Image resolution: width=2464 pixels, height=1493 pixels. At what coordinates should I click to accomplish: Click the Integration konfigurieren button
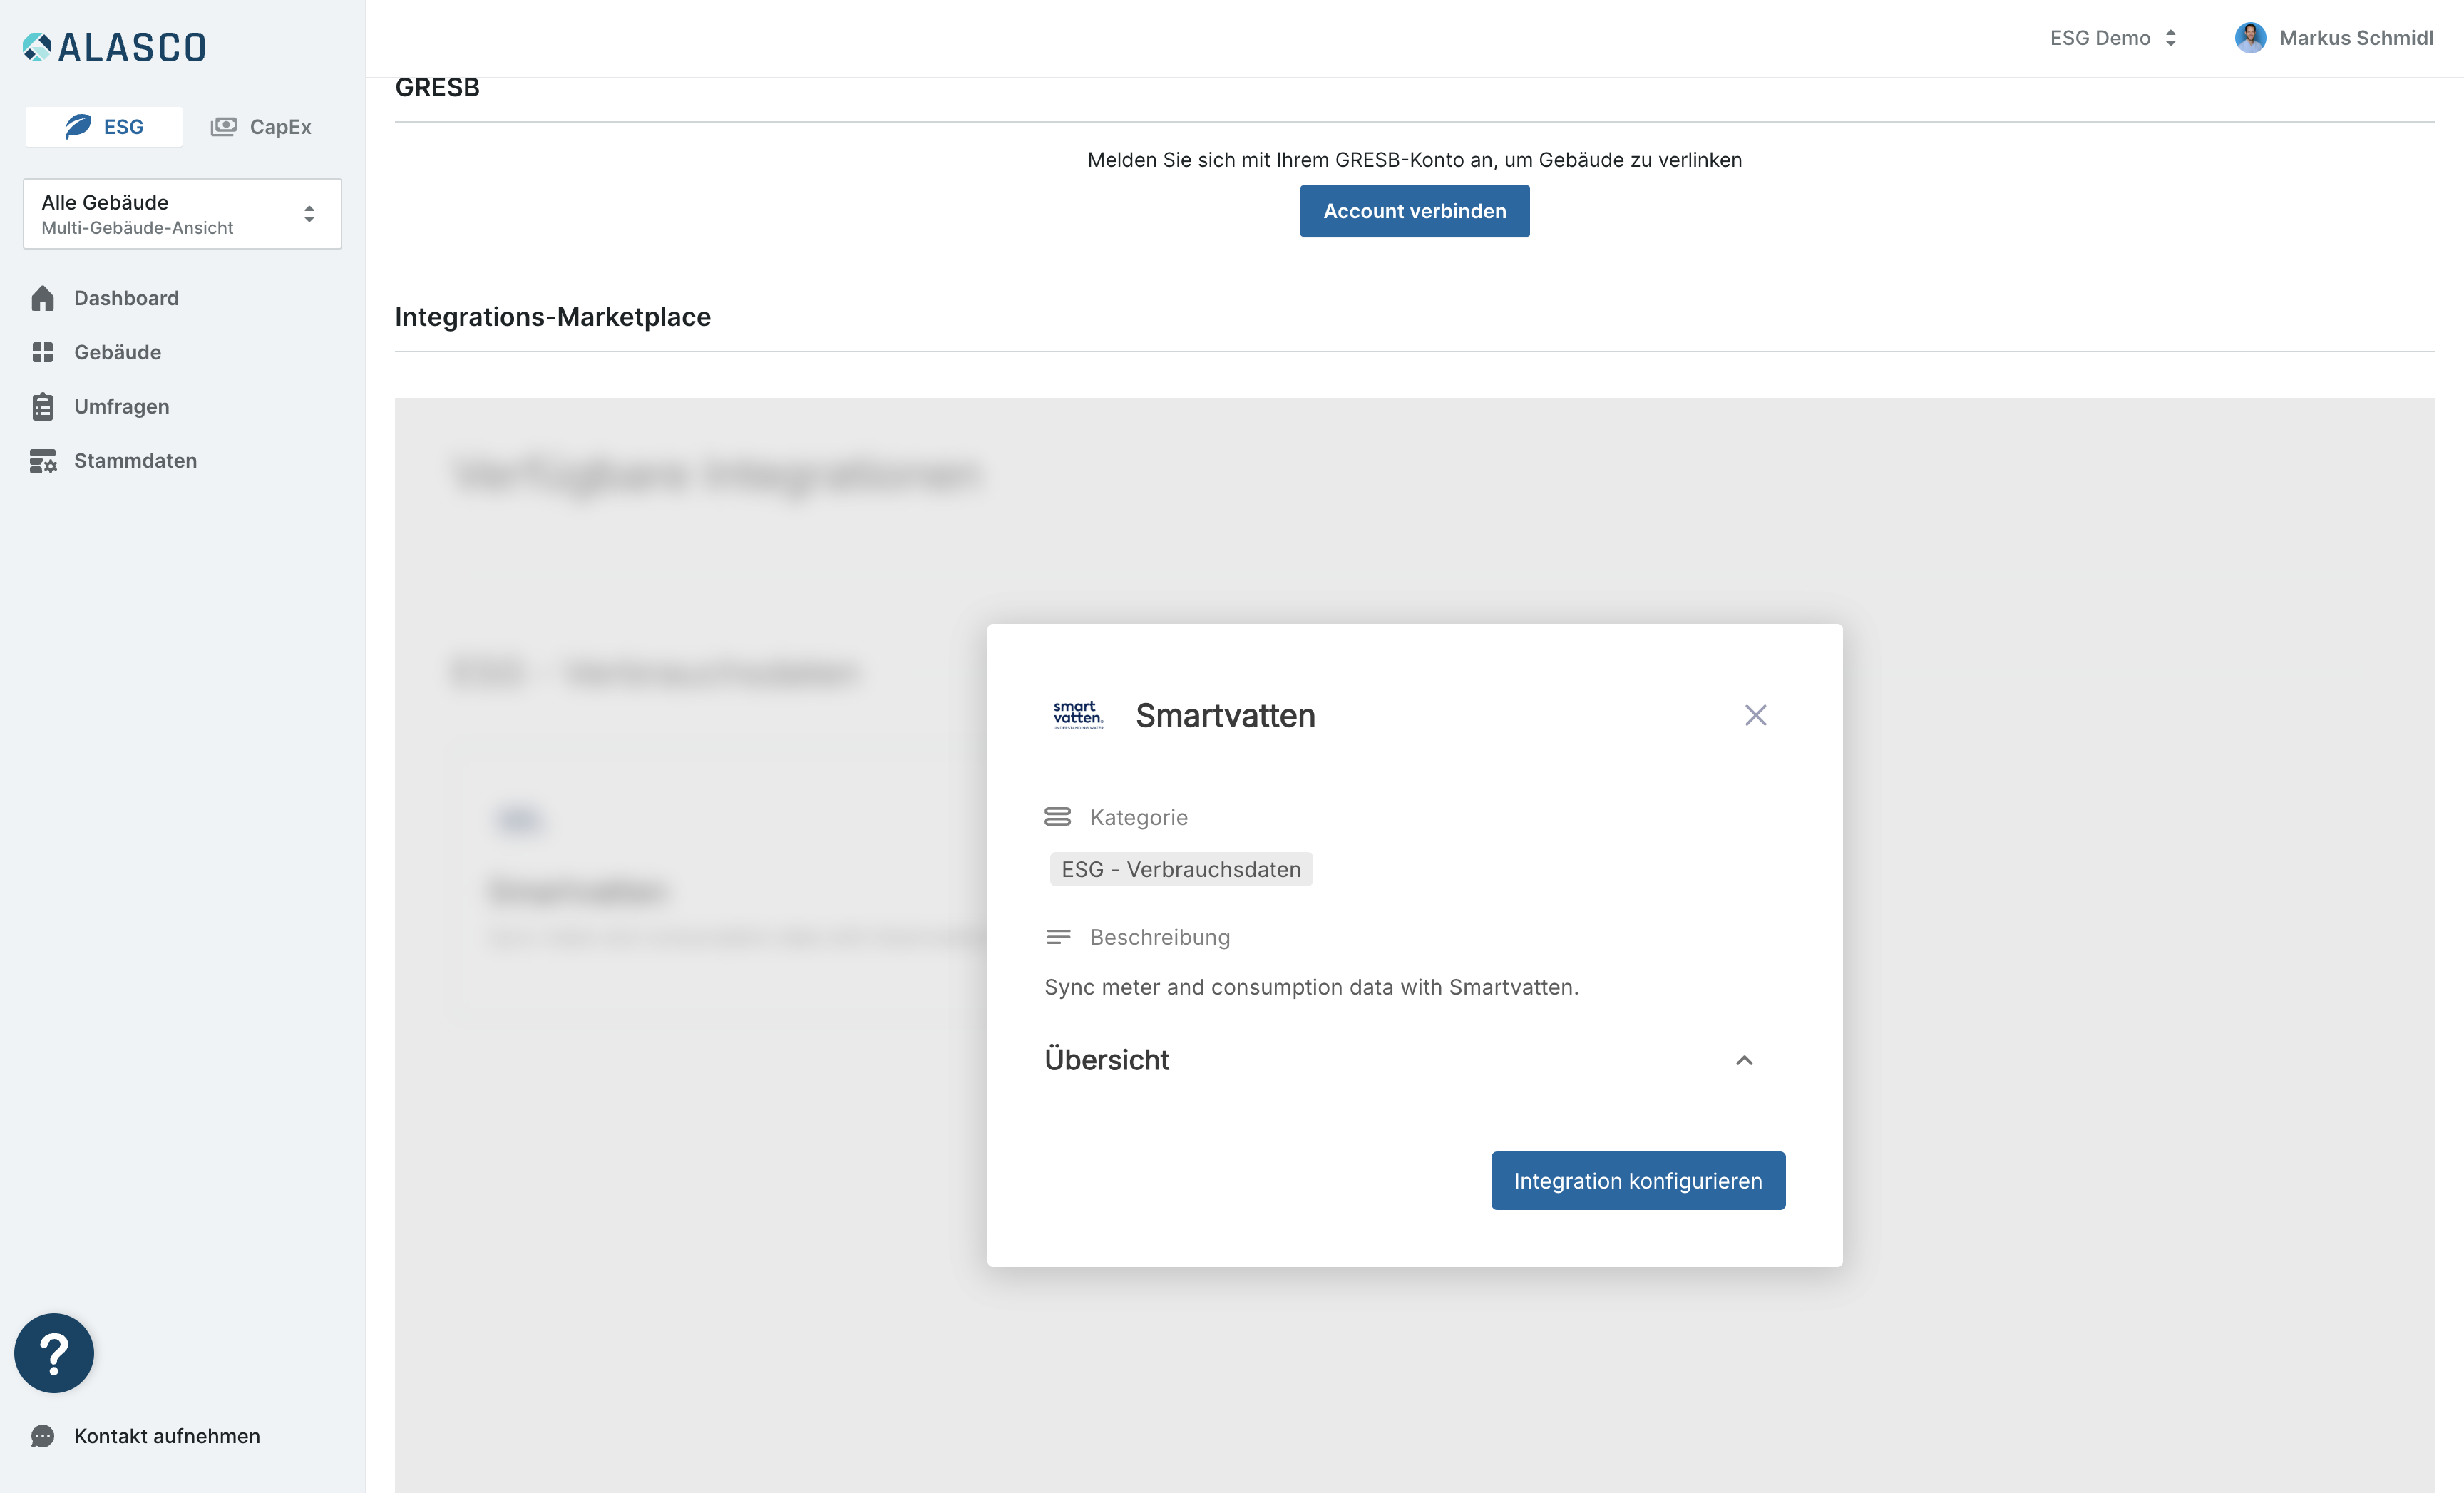point(1638,1181)
